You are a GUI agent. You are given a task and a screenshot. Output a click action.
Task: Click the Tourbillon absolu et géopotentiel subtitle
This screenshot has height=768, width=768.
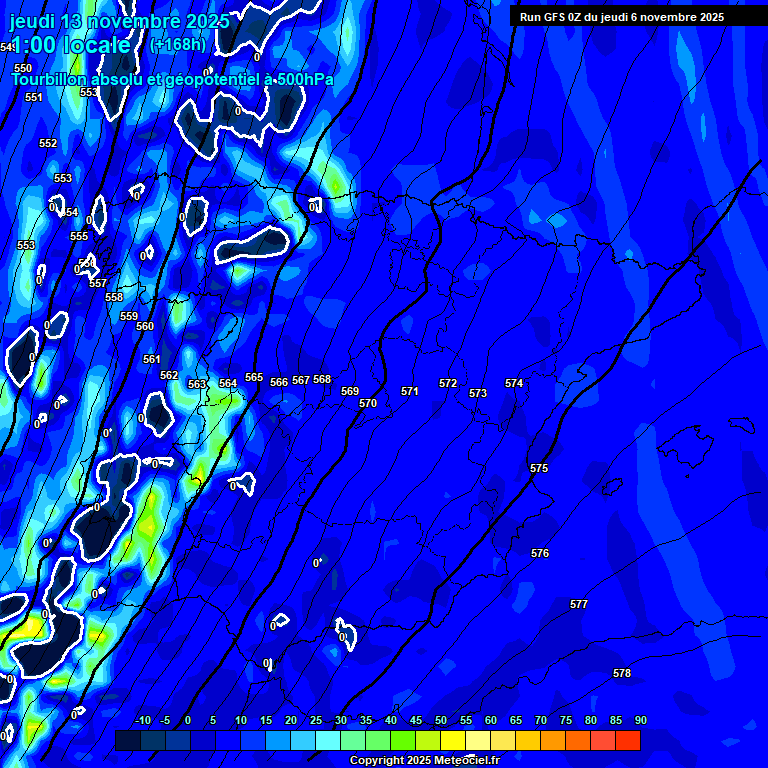pyautogui.click(x=172, y=79)
